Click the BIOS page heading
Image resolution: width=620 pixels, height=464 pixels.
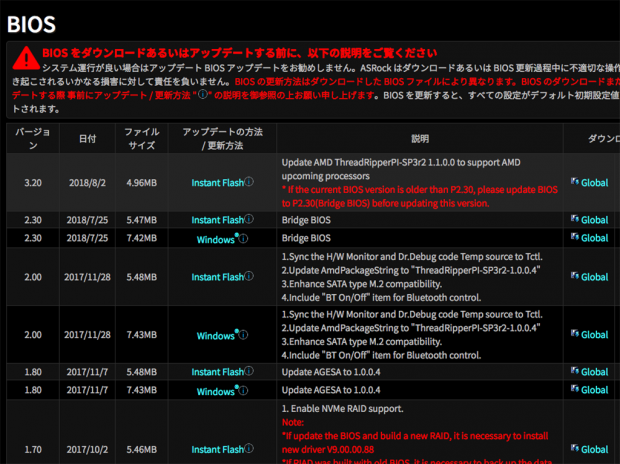pyautogui.click(x=31, y=24)
